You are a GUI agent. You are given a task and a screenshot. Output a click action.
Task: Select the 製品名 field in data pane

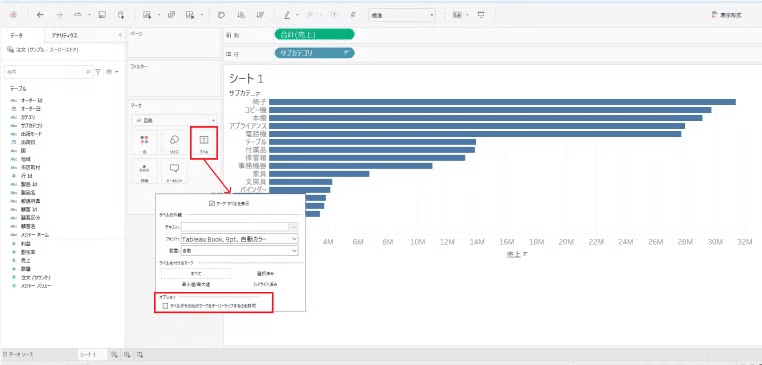28,192
